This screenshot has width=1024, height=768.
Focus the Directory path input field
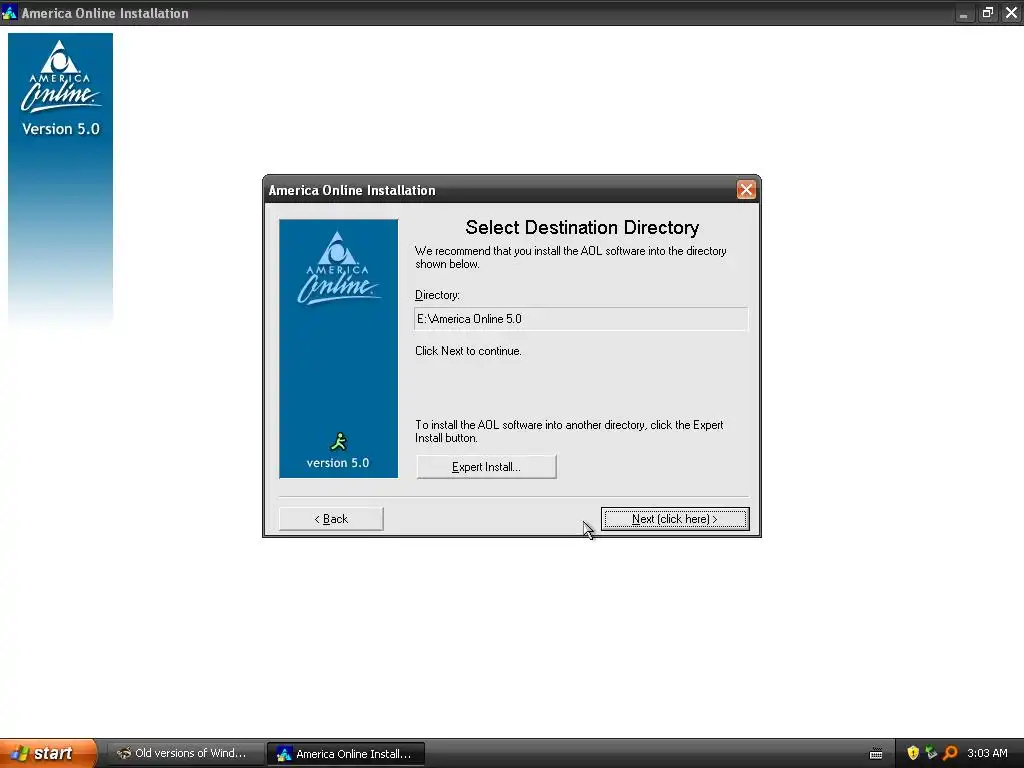pos(581,319)
